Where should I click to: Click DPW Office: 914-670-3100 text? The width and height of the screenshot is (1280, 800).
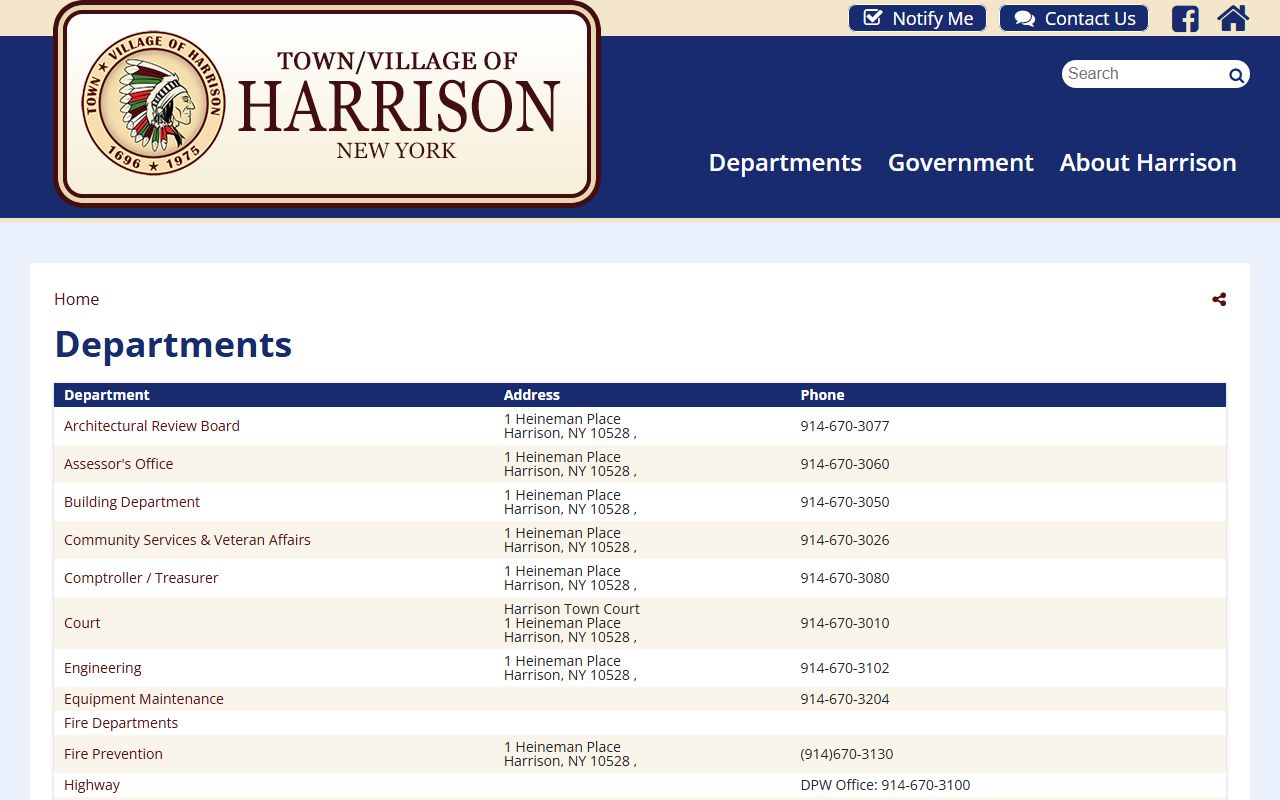tap(885, 785)
